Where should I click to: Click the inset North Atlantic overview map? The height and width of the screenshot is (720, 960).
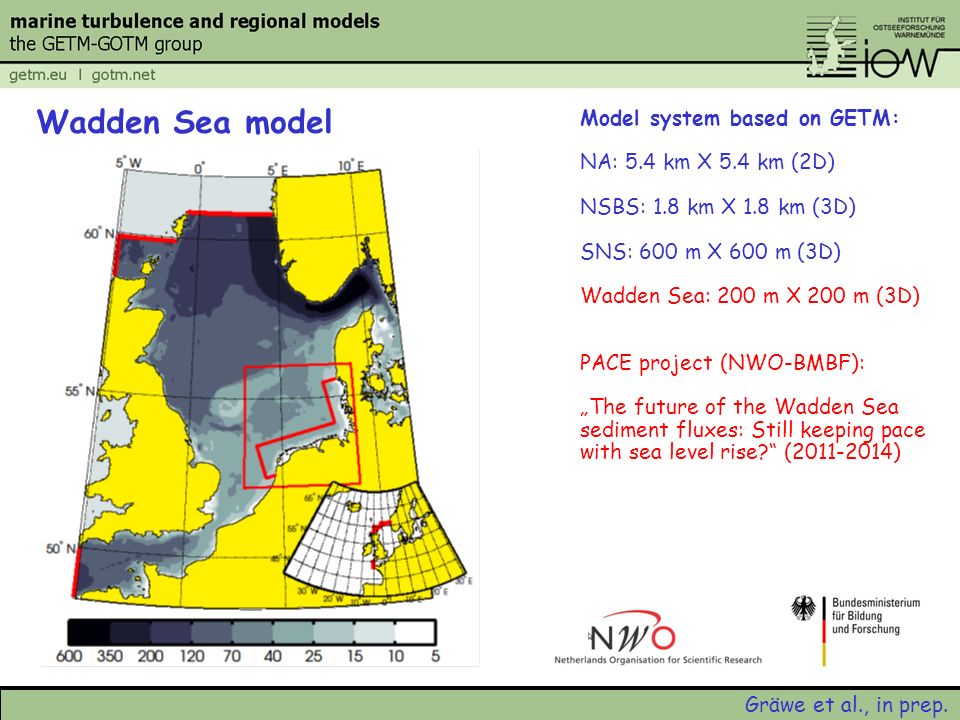(375, 539)
